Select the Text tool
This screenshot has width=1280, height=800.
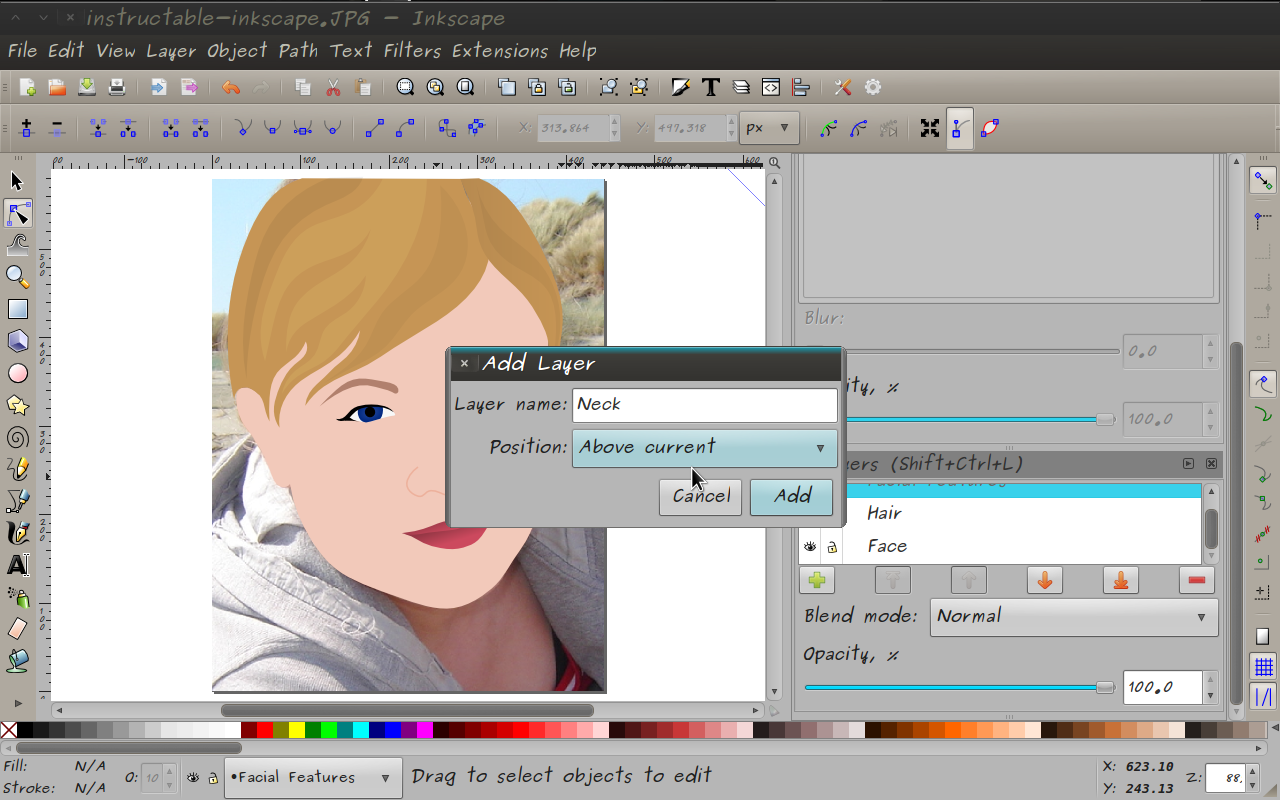pos(17,565)
